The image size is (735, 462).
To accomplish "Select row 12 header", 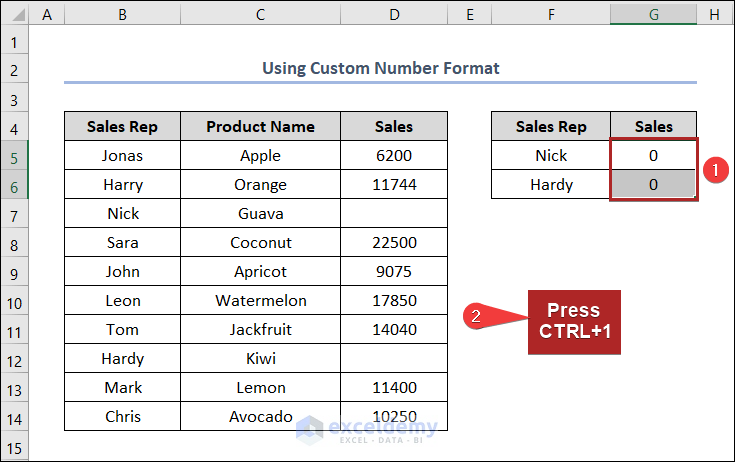I will [x=14, y=359].
